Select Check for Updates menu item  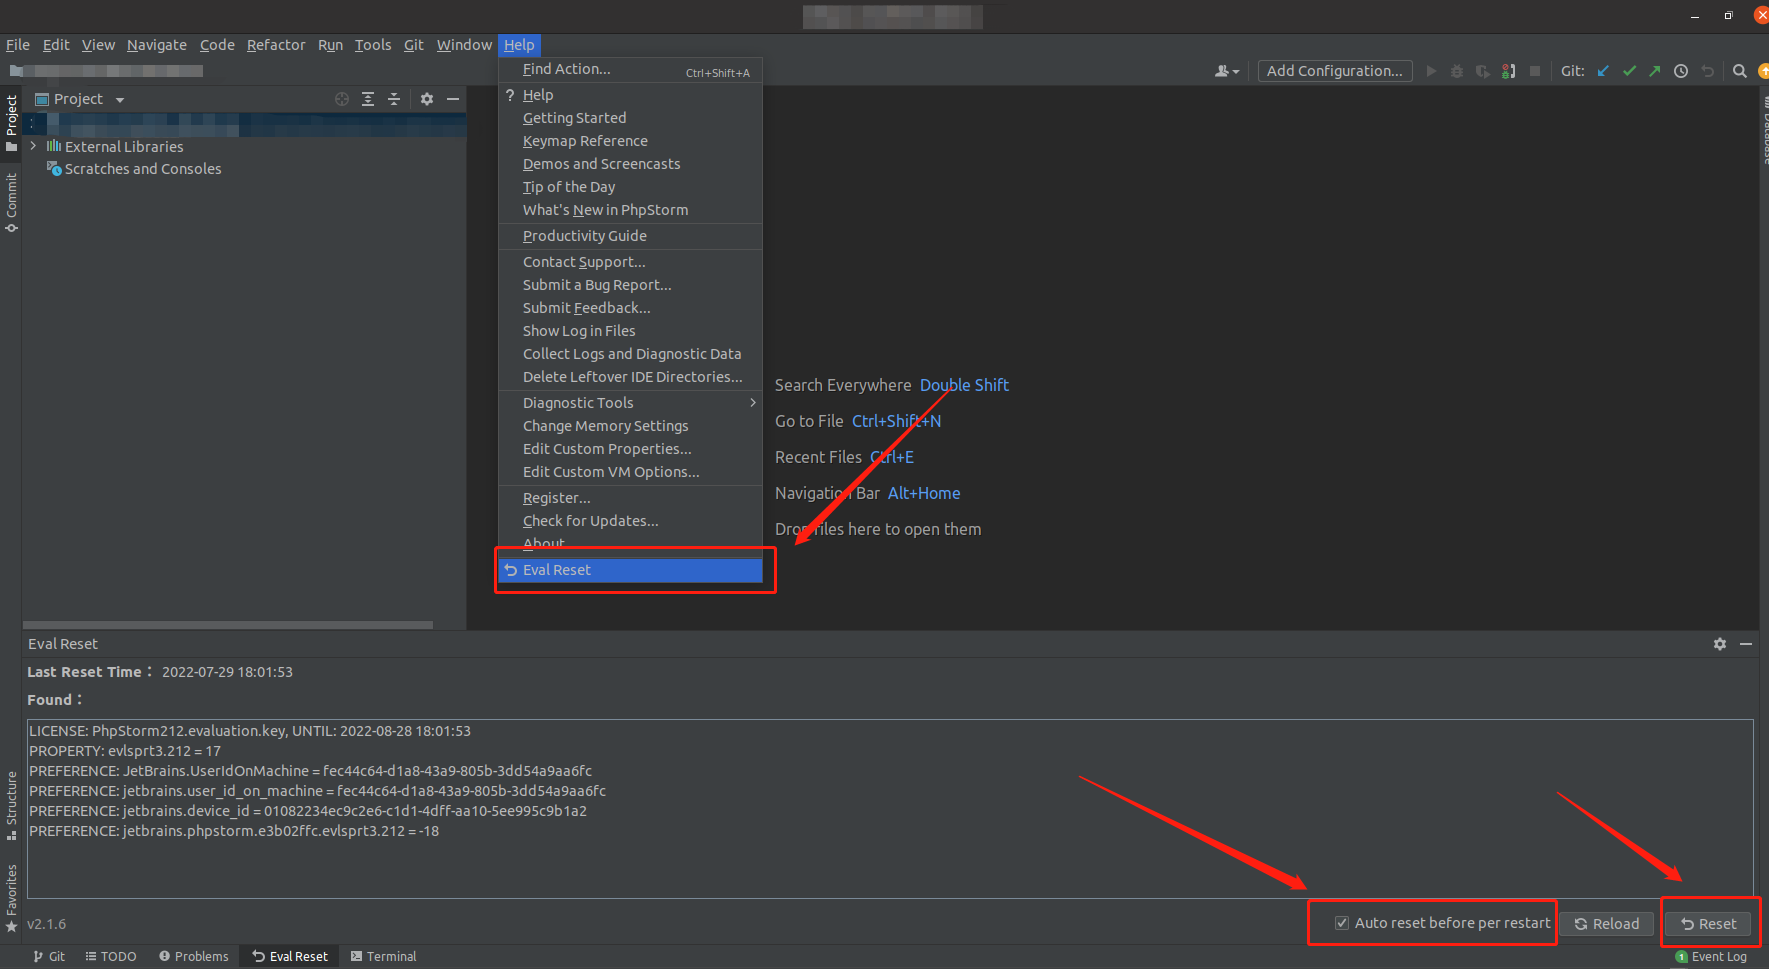pos(630,521)
